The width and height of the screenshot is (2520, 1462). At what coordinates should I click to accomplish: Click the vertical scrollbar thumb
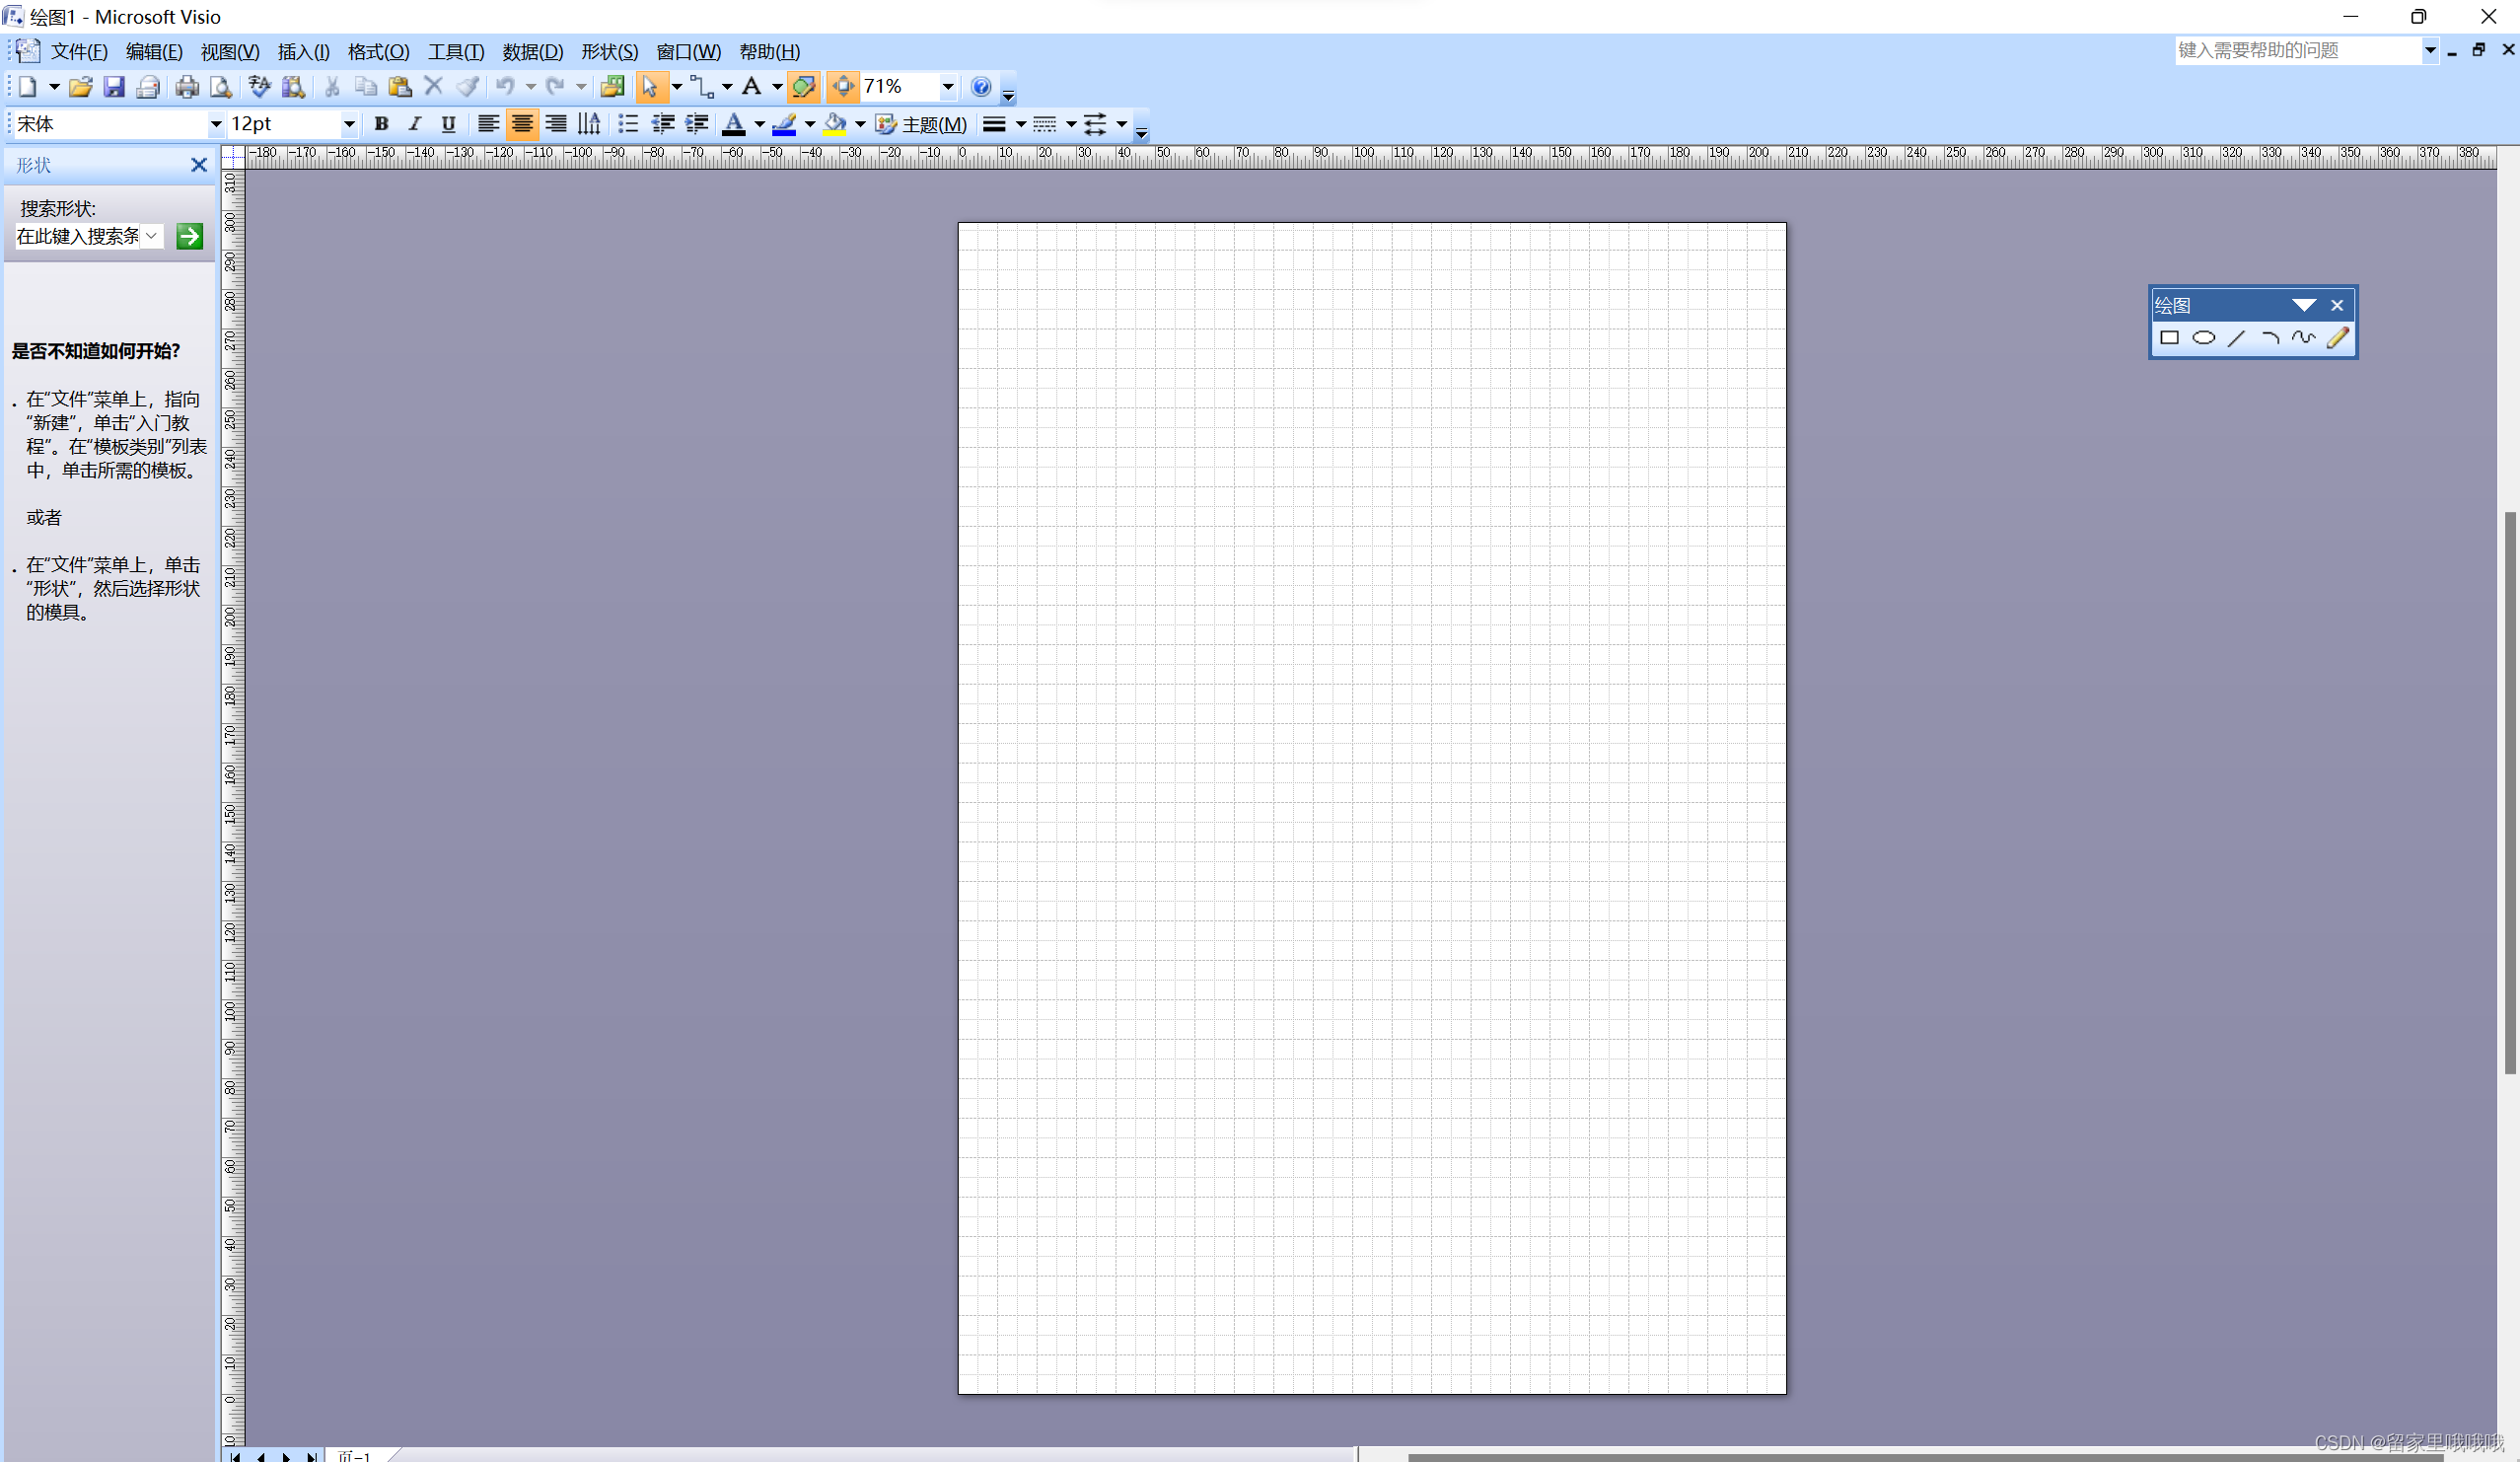(x=2510, y=792)
